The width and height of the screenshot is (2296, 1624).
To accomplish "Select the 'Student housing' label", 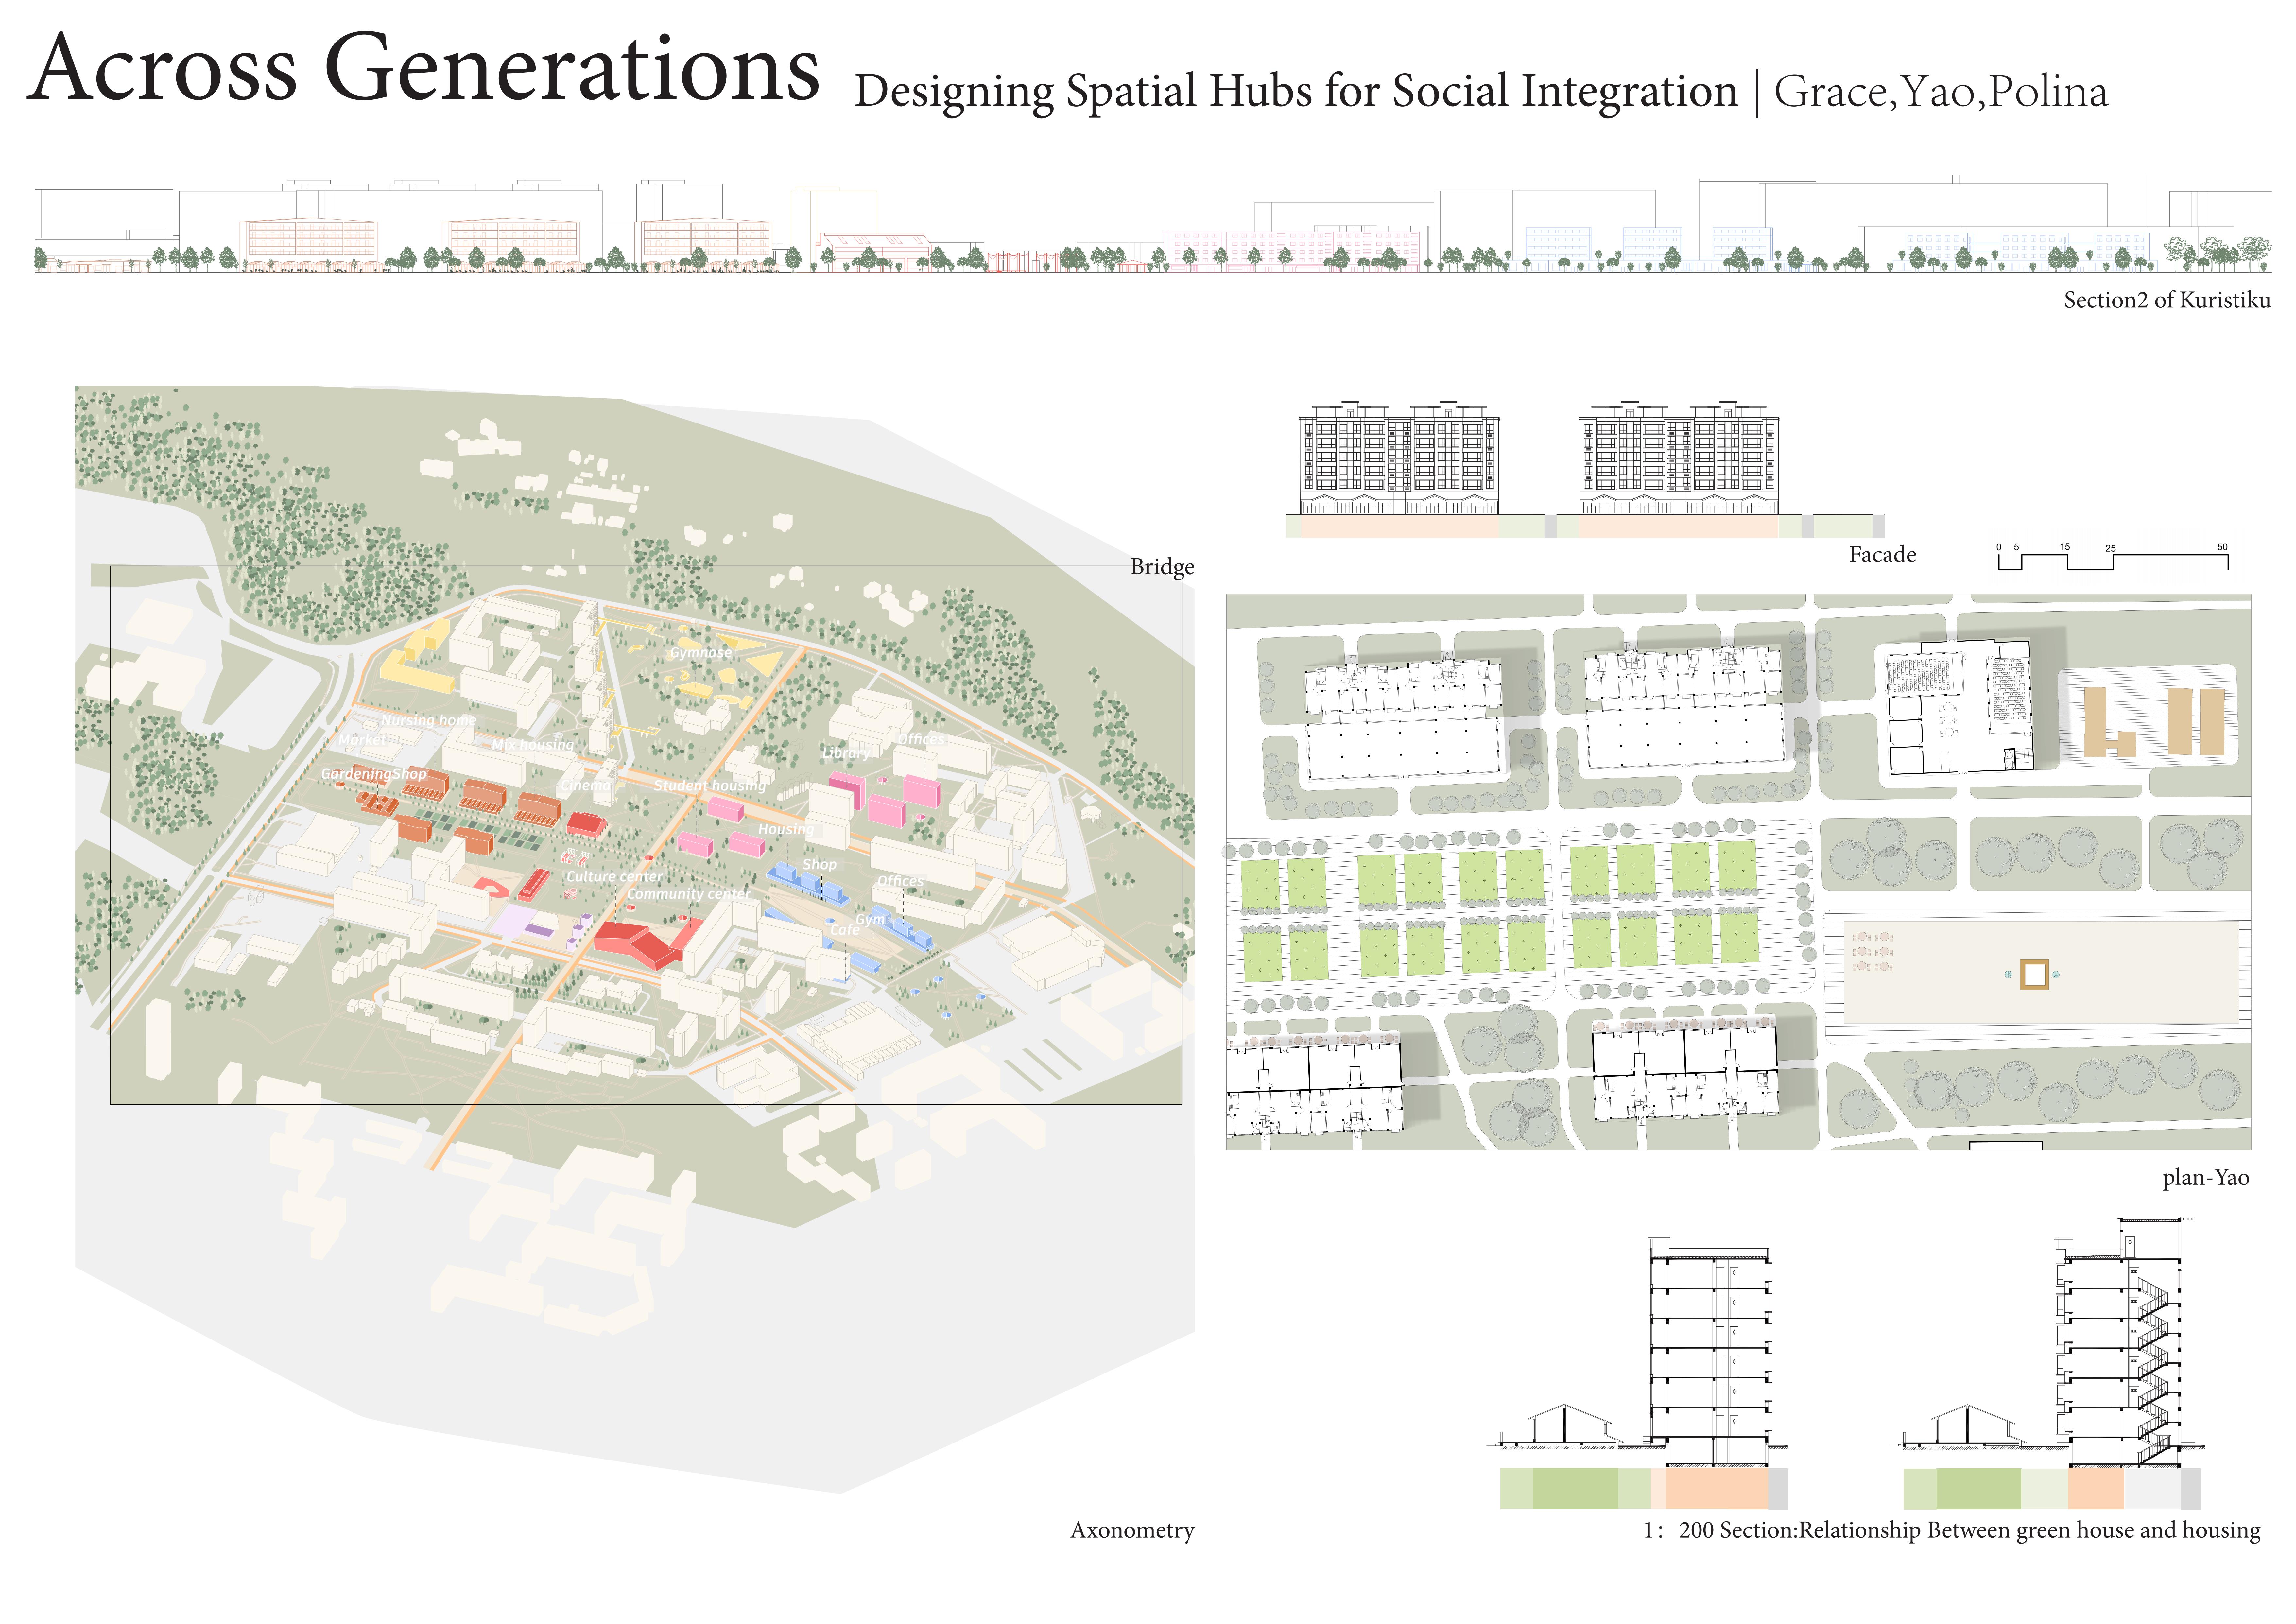I will 709,786.
